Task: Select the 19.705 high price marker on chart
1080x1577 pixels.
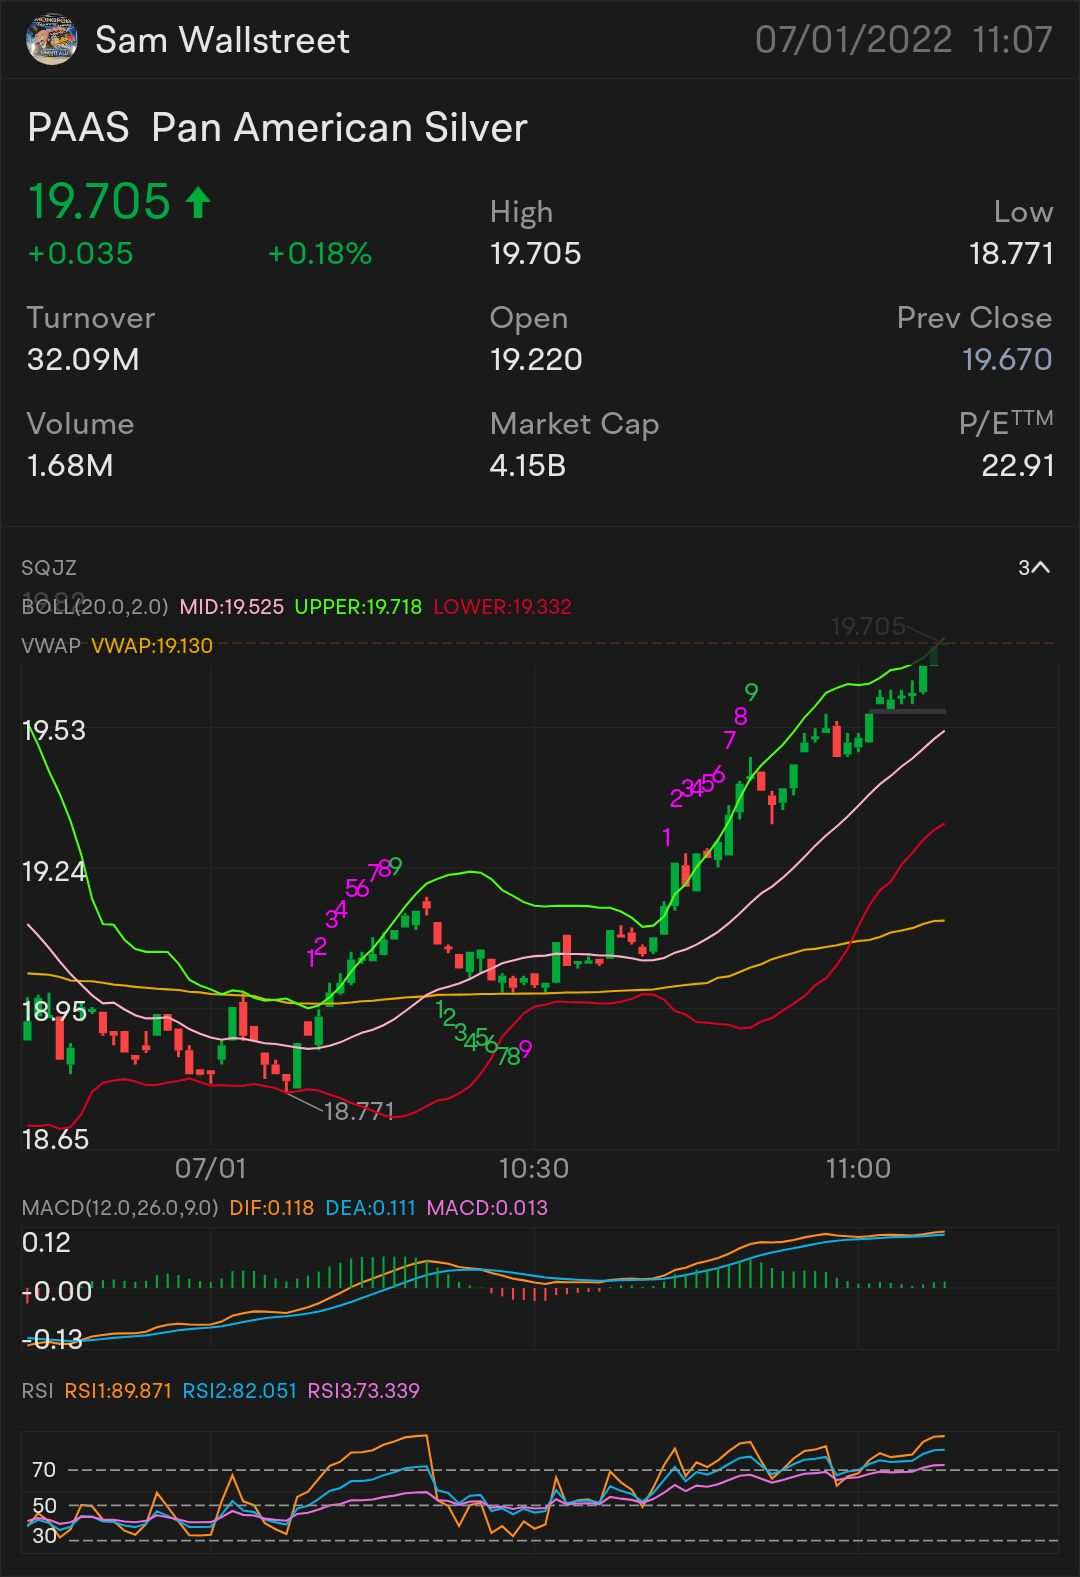Action: click(868, 627)
